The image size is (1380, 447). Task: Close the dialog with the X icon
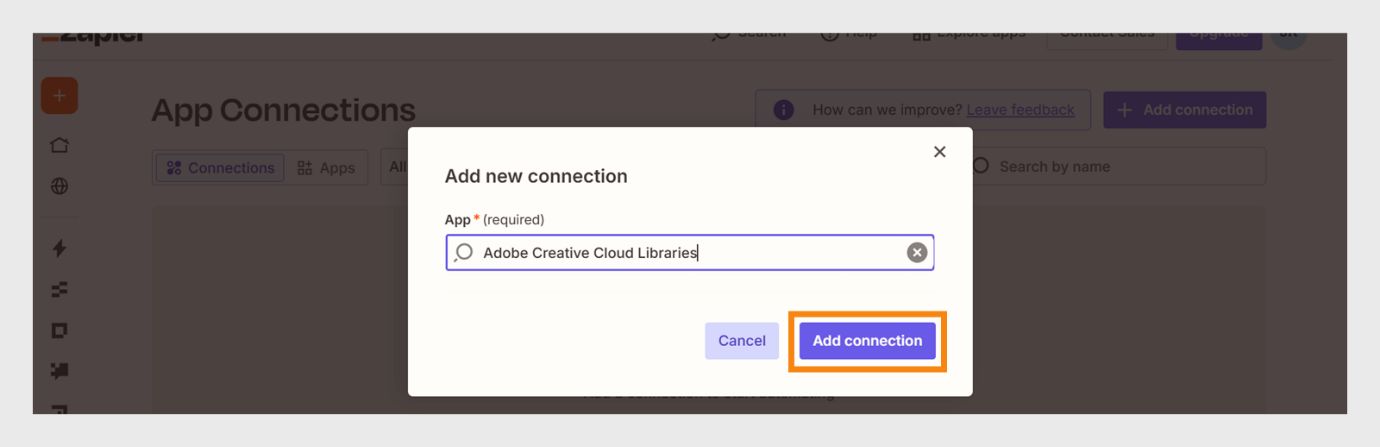click(x=939, y=152)
